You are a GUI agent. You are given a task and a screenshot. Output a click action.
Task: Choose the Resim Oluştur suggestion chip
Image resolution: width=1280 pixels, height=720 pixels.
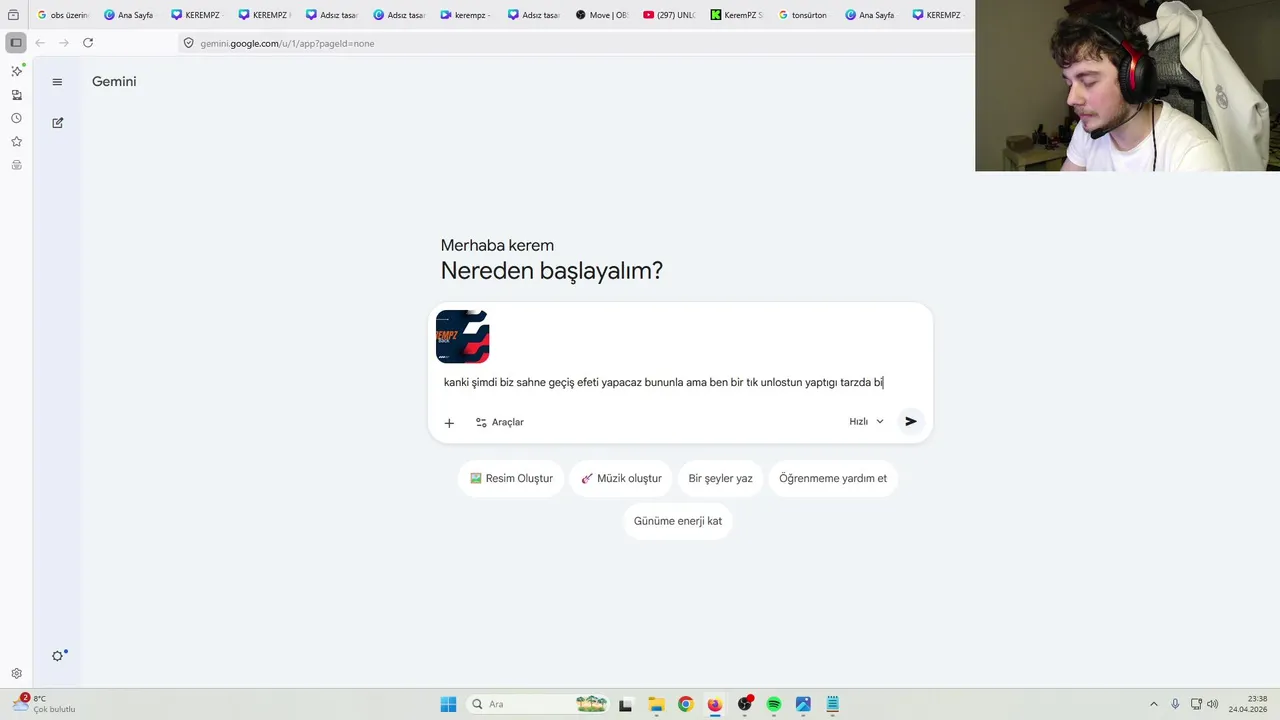[x=511, y=478]
